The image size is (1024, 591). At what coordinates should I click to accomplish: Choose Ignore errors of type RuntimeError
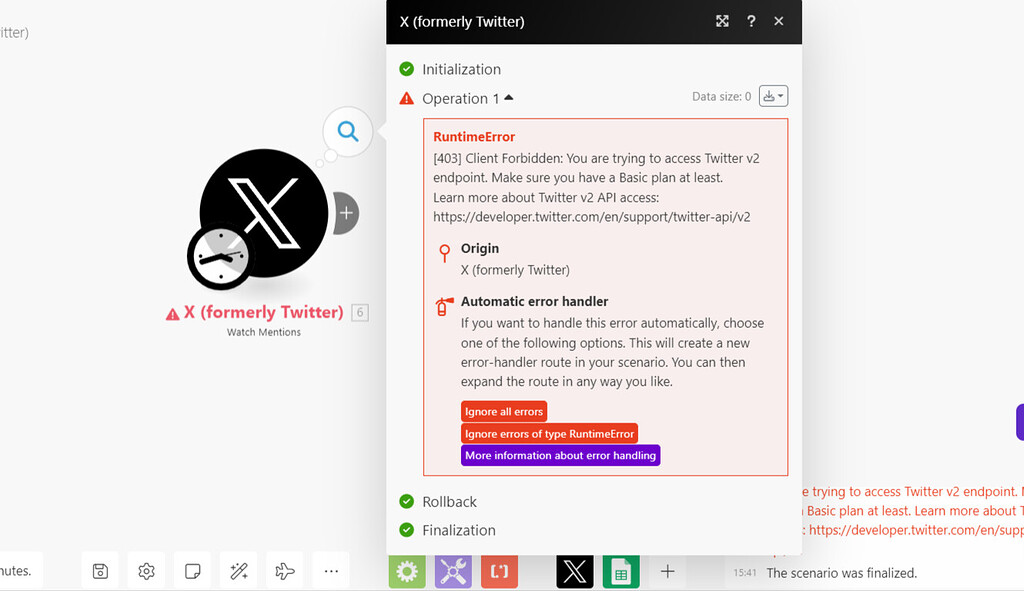point(549,433)
